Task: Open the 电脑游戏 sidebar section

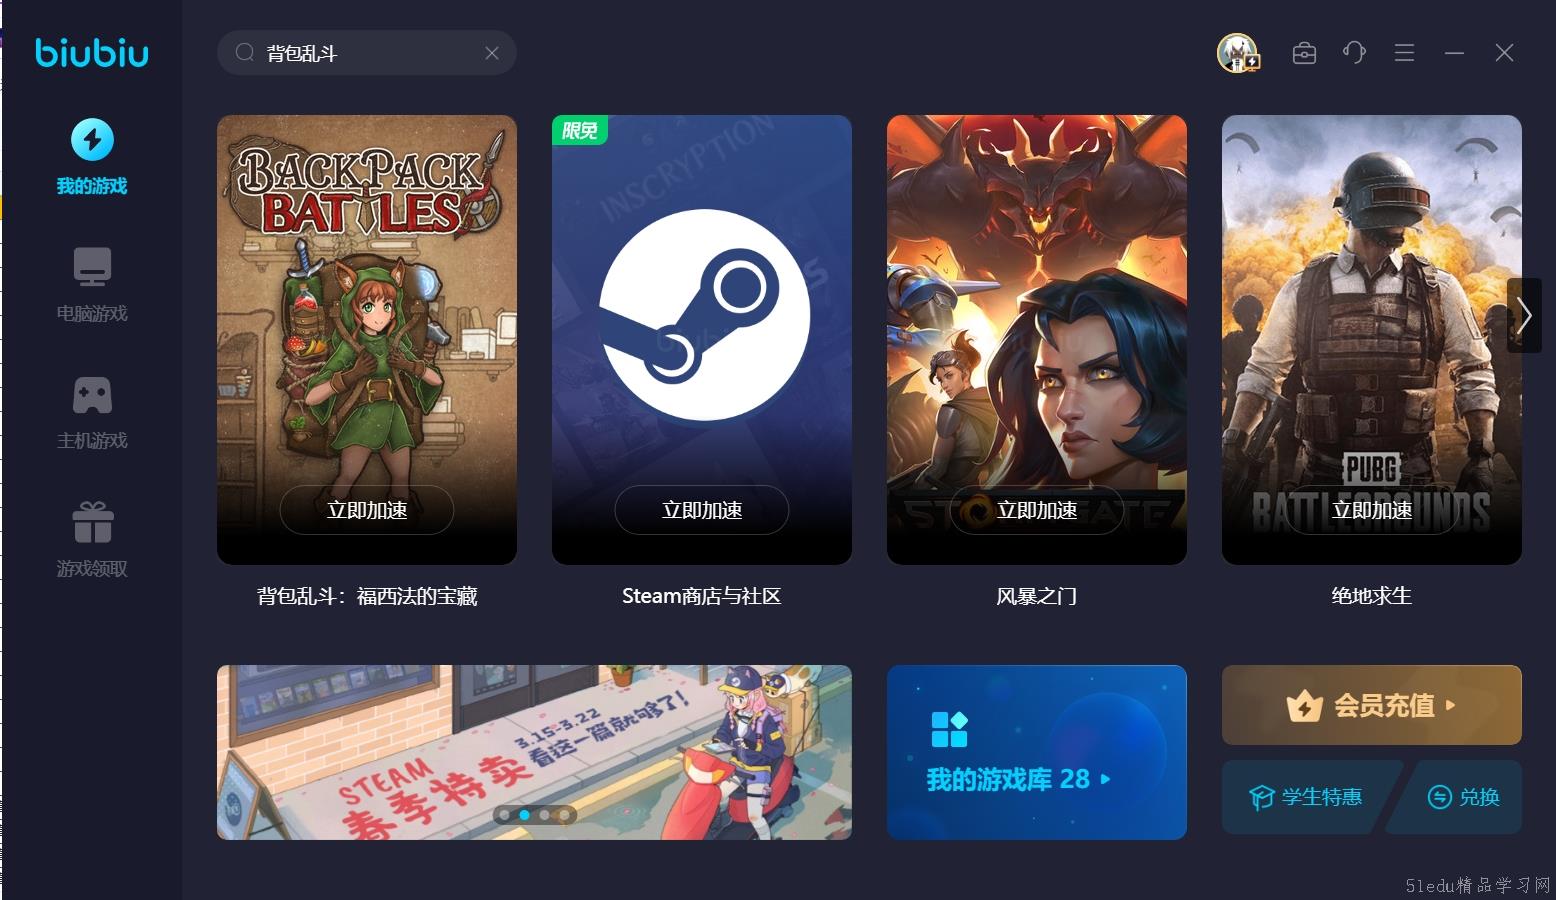Action: tap(92, 285)
